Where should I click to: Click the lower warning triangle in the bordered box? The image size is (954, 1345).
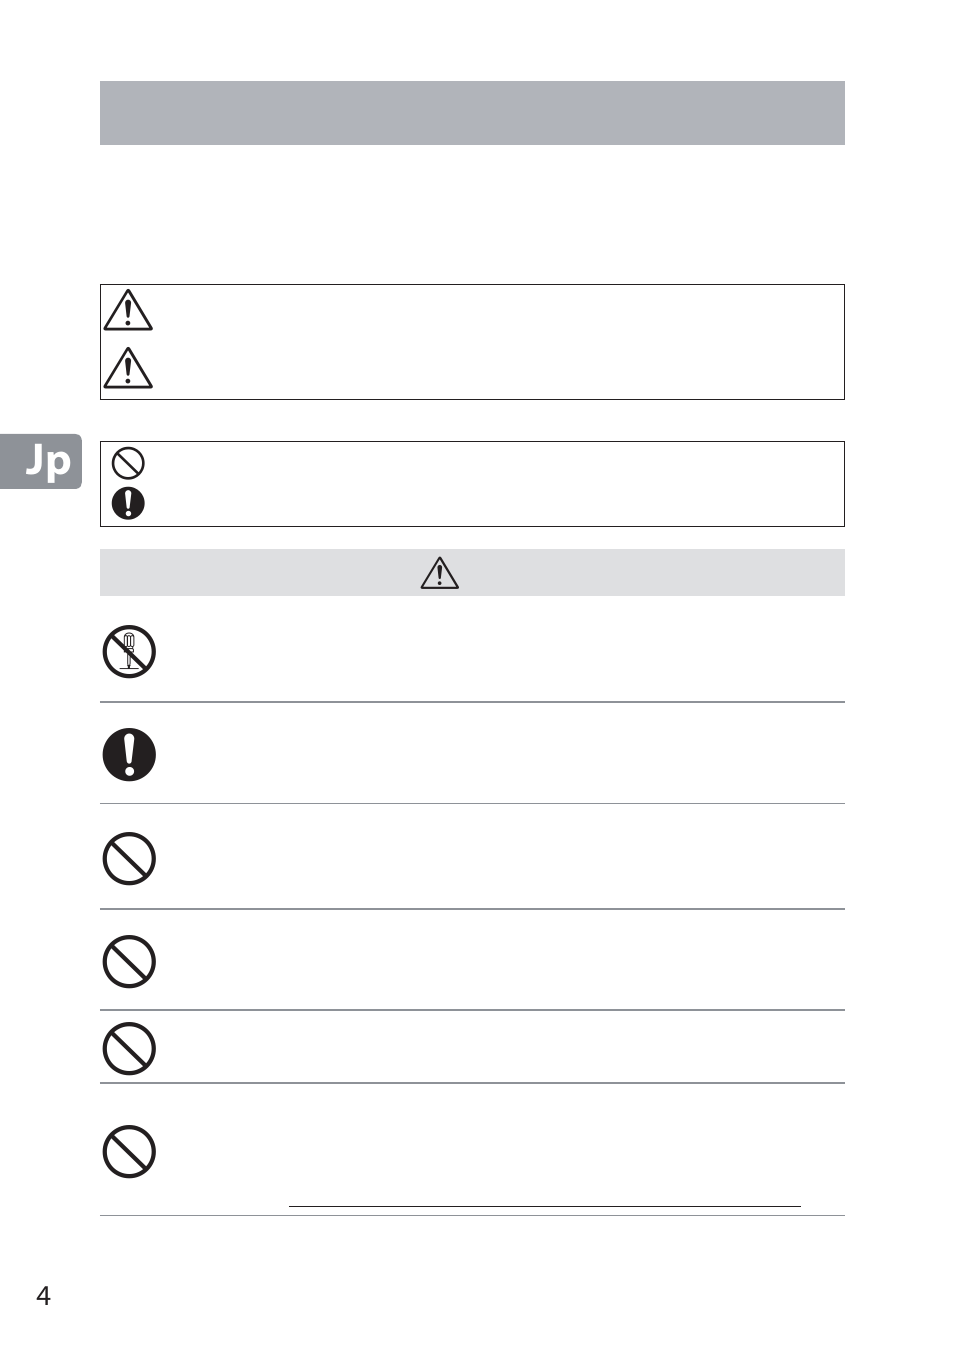pyautogui.click(x=128, y=368)
